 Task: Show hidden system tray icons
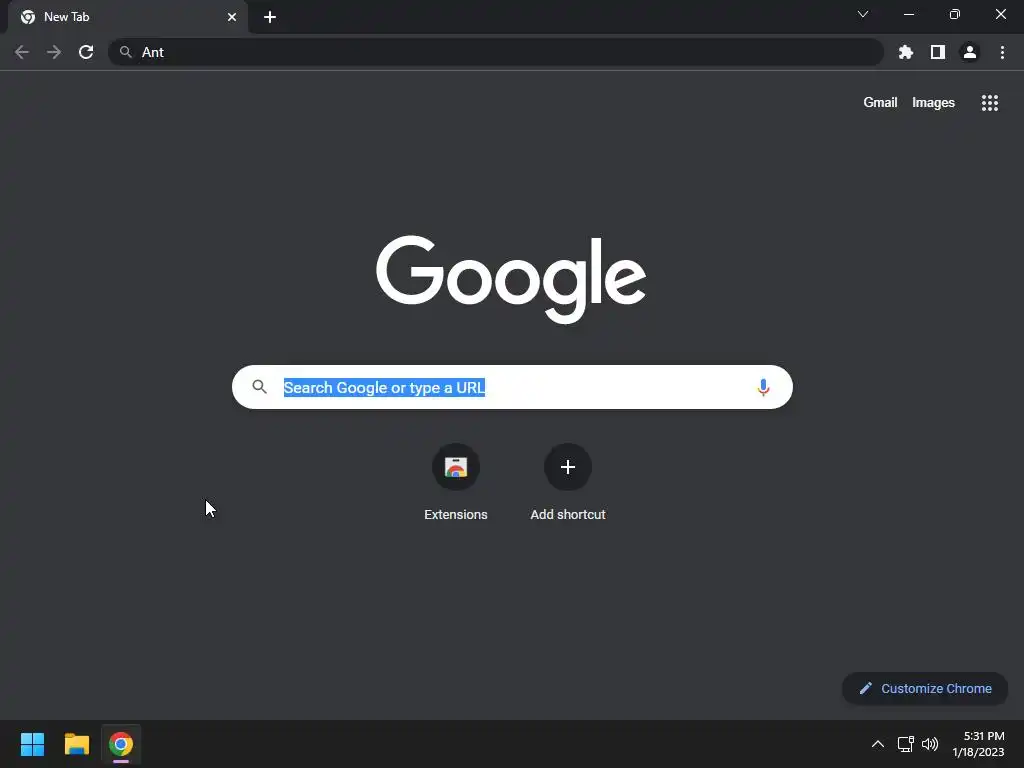click(x=878, y=744)
